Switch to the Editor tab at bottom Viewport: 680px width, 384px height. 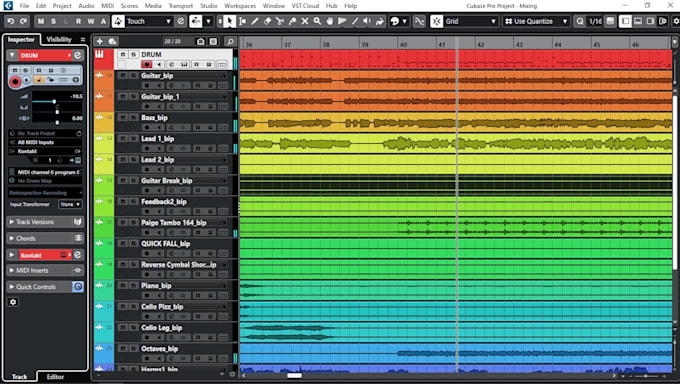[56, 377]
